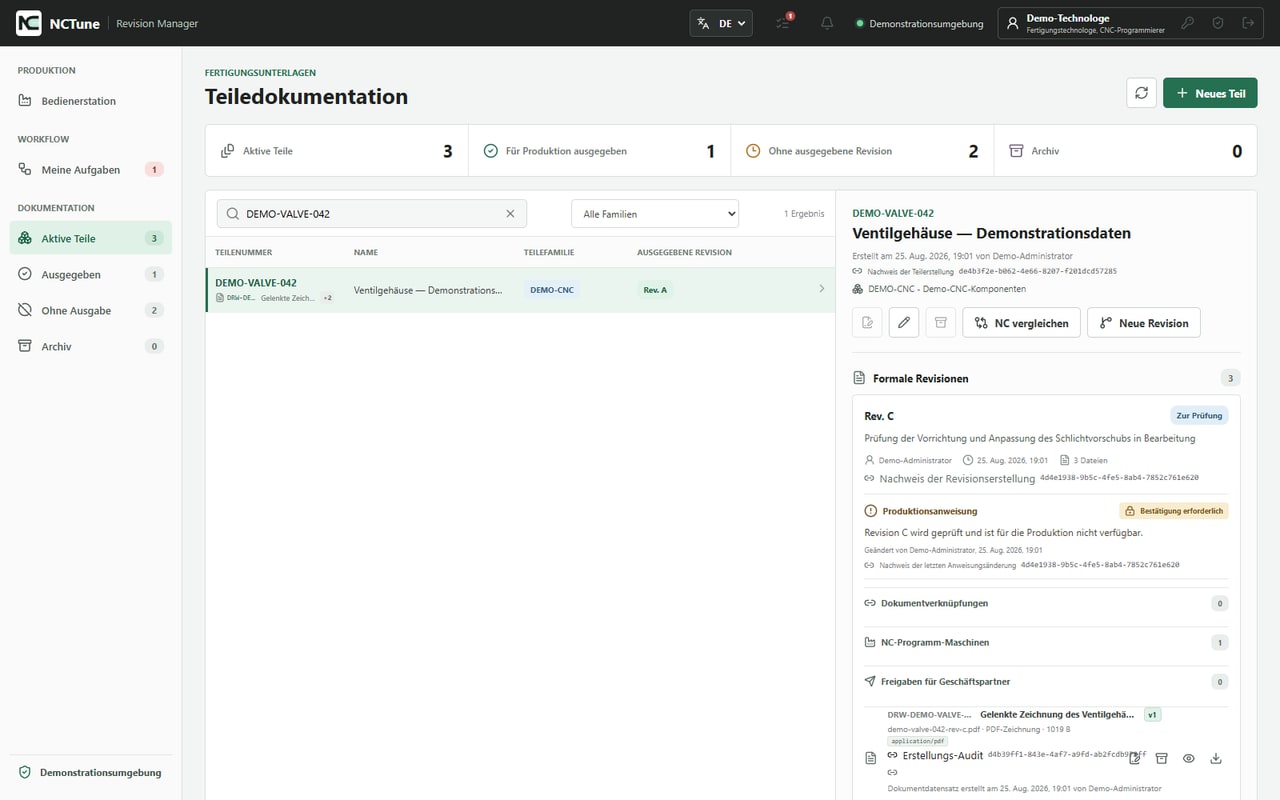Viewport: 1280px width, 800px height.
Task: Click the Neues Teil button
Action: [1210, 93]
